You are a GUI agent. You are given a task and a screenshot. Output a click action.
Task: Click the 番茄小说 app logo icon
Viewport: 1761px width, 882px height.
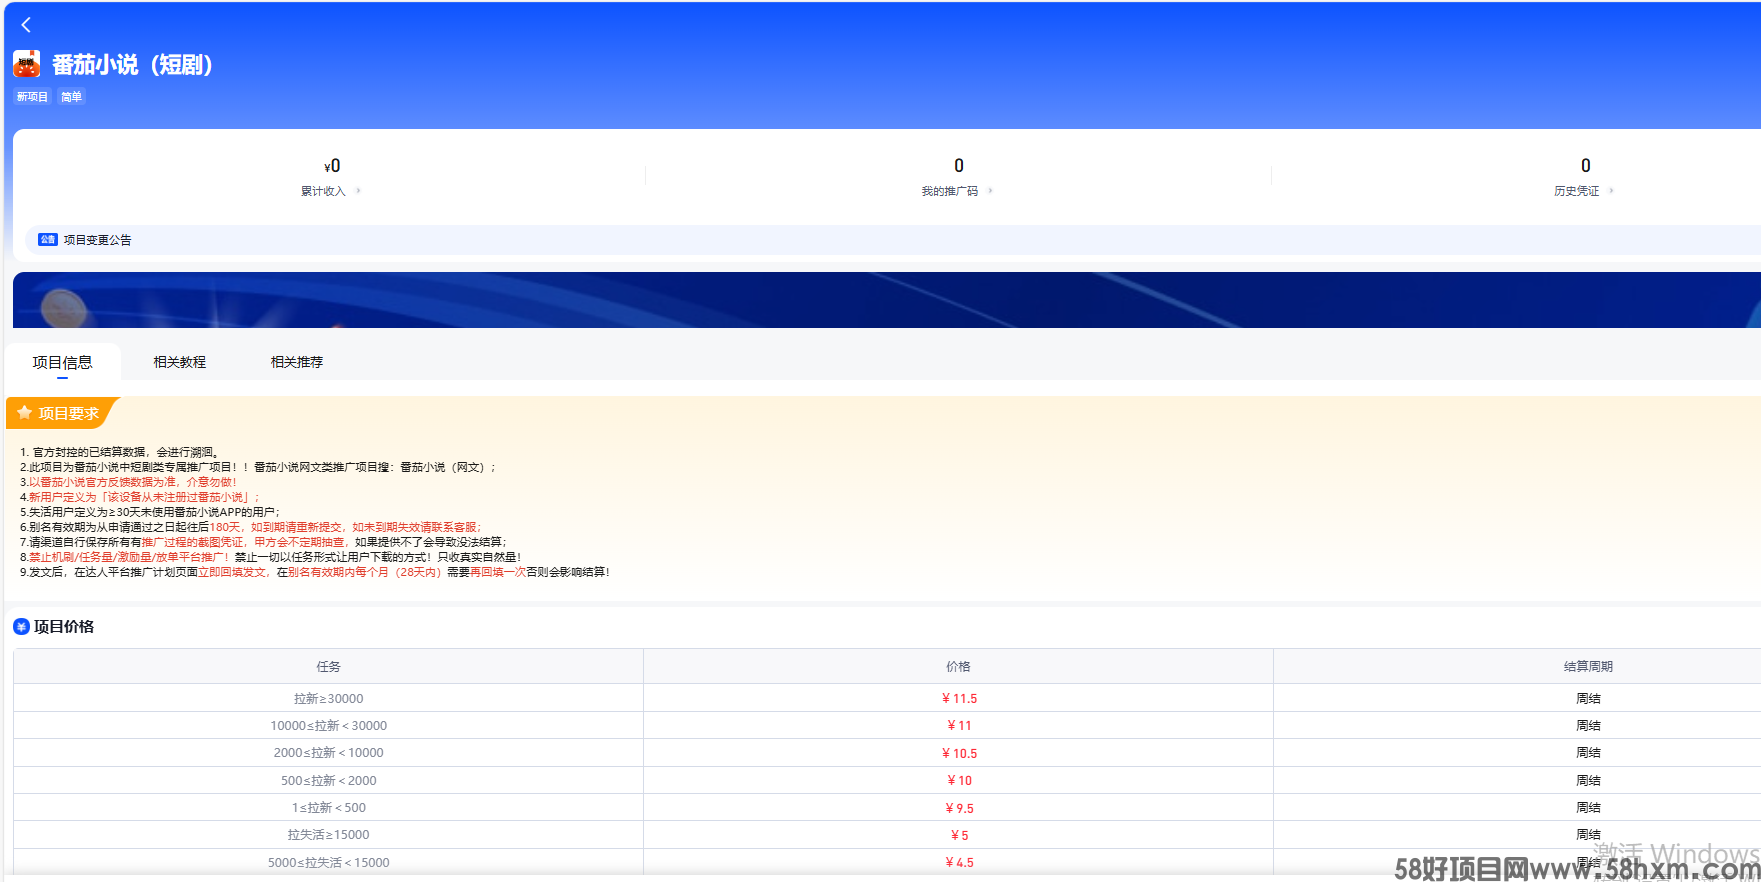click(26, 64)
